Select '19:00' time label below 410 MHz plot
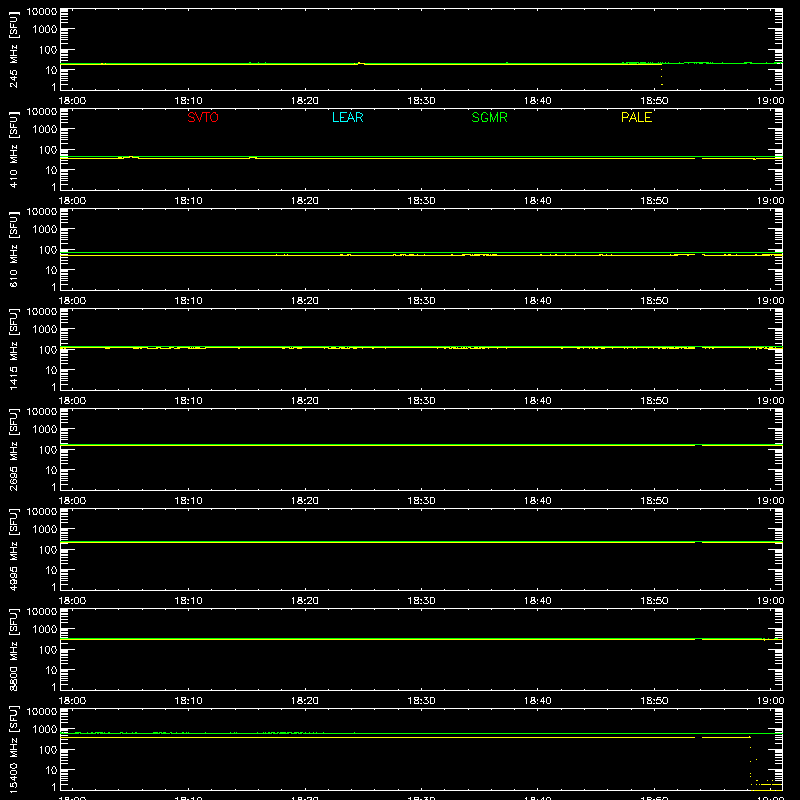The image size is (800, 800). (x=770, y=201)
